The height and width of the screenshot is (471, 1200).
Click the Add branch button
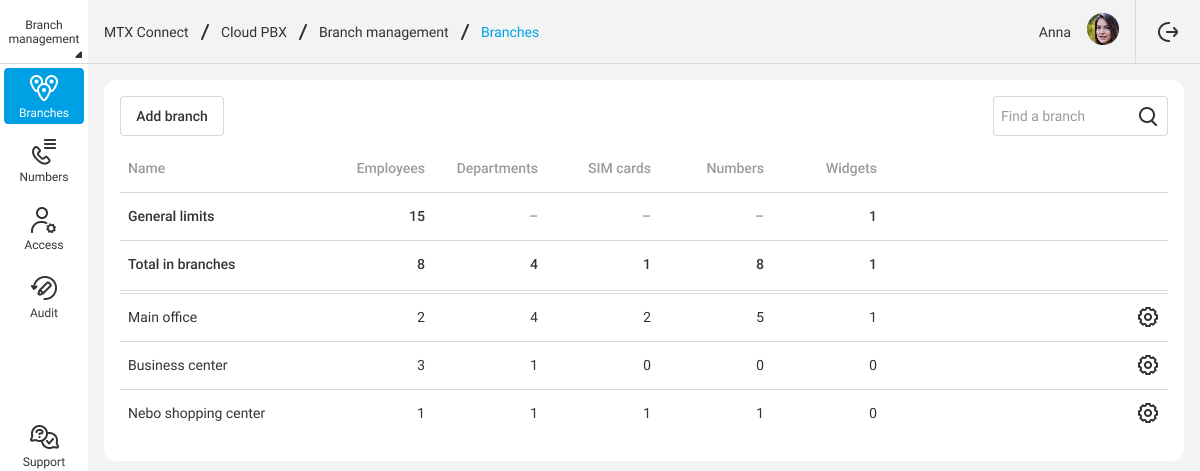[172, 116]
